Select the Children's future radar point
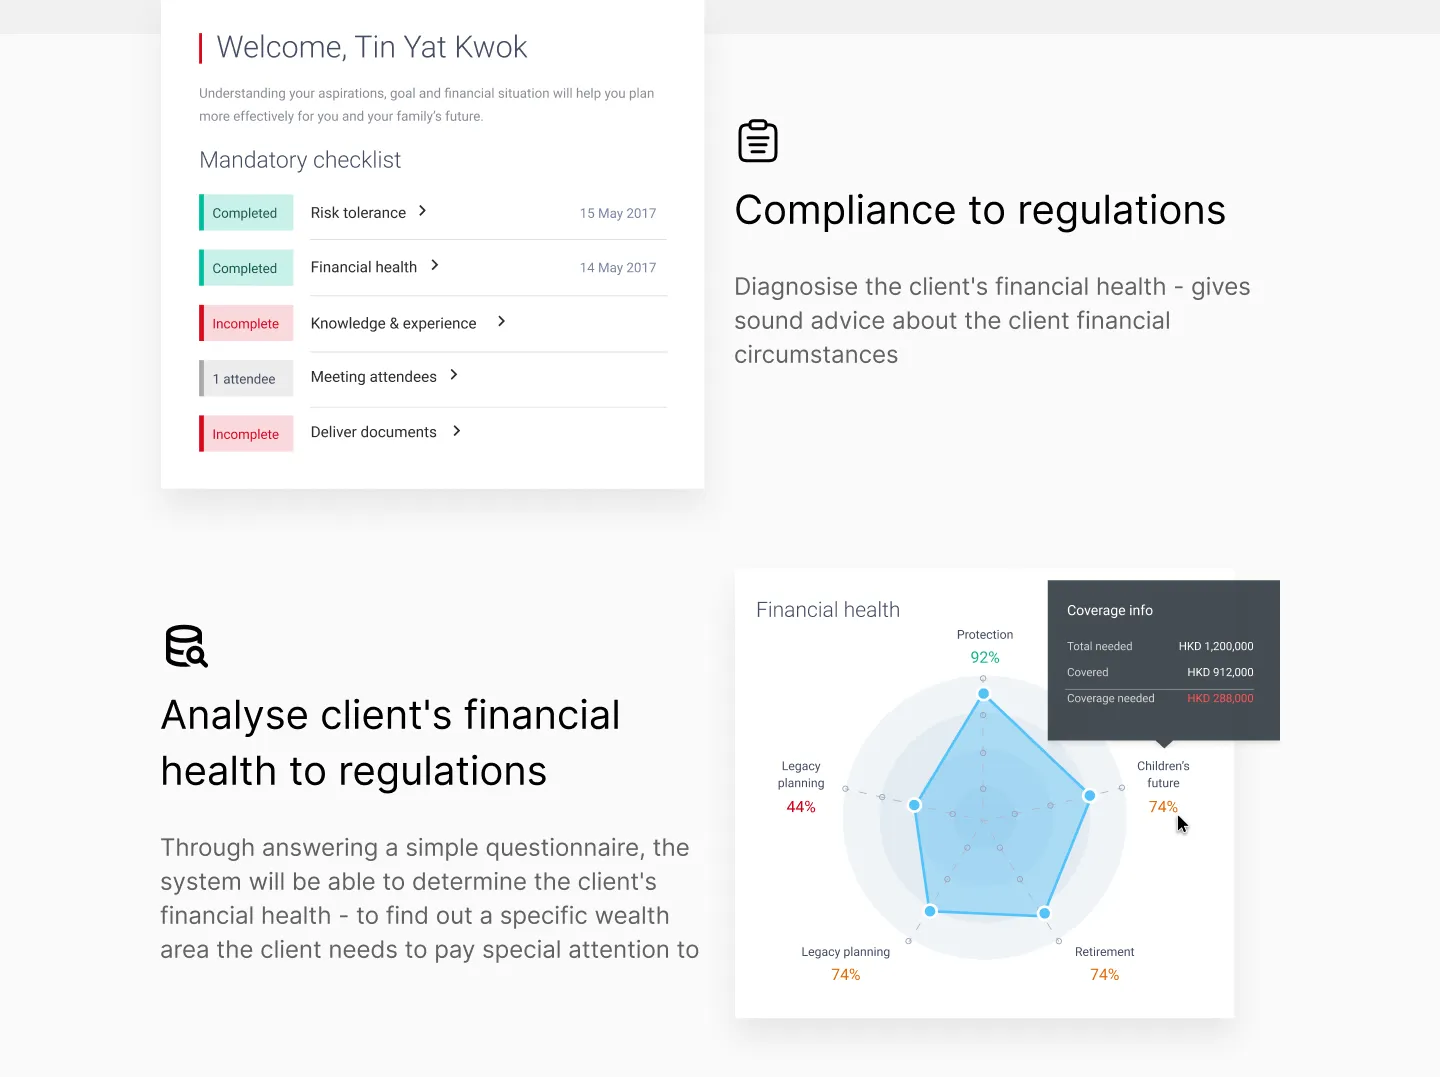 1090,795
